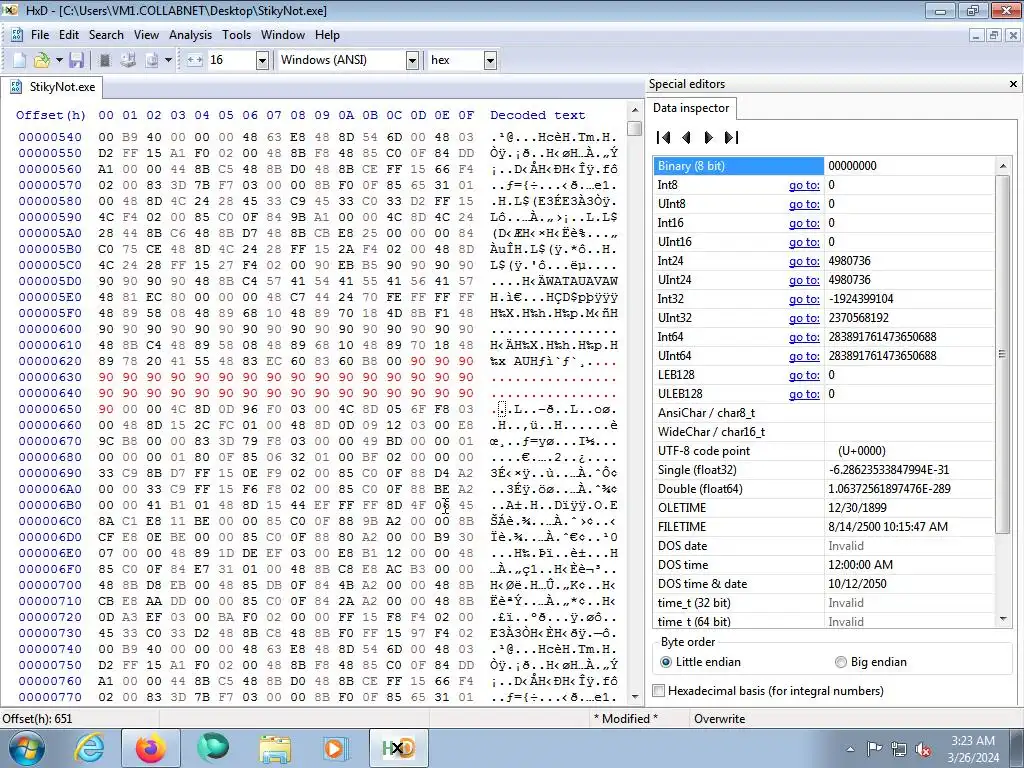Viewport: 1024px width, 768px height.
Task: Click hex editor scrollbar up arrow
Action: point(634,109)
